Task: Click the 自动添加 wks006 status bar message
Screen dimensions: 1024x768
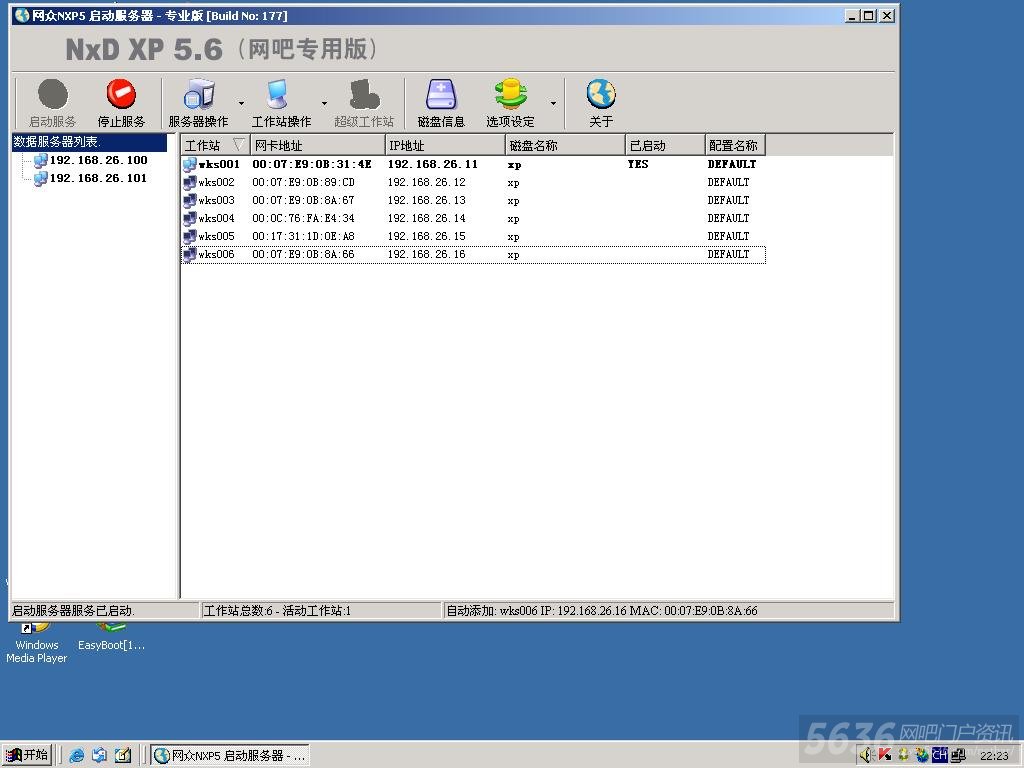Action: tap(601, 611)
